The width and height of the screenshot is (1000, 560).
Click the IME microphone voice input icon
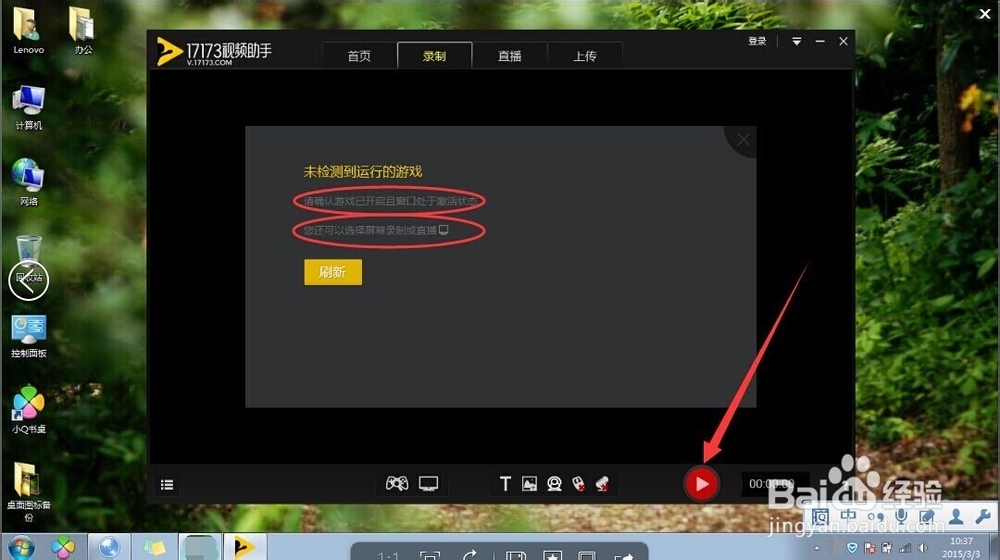pos(901,516)
